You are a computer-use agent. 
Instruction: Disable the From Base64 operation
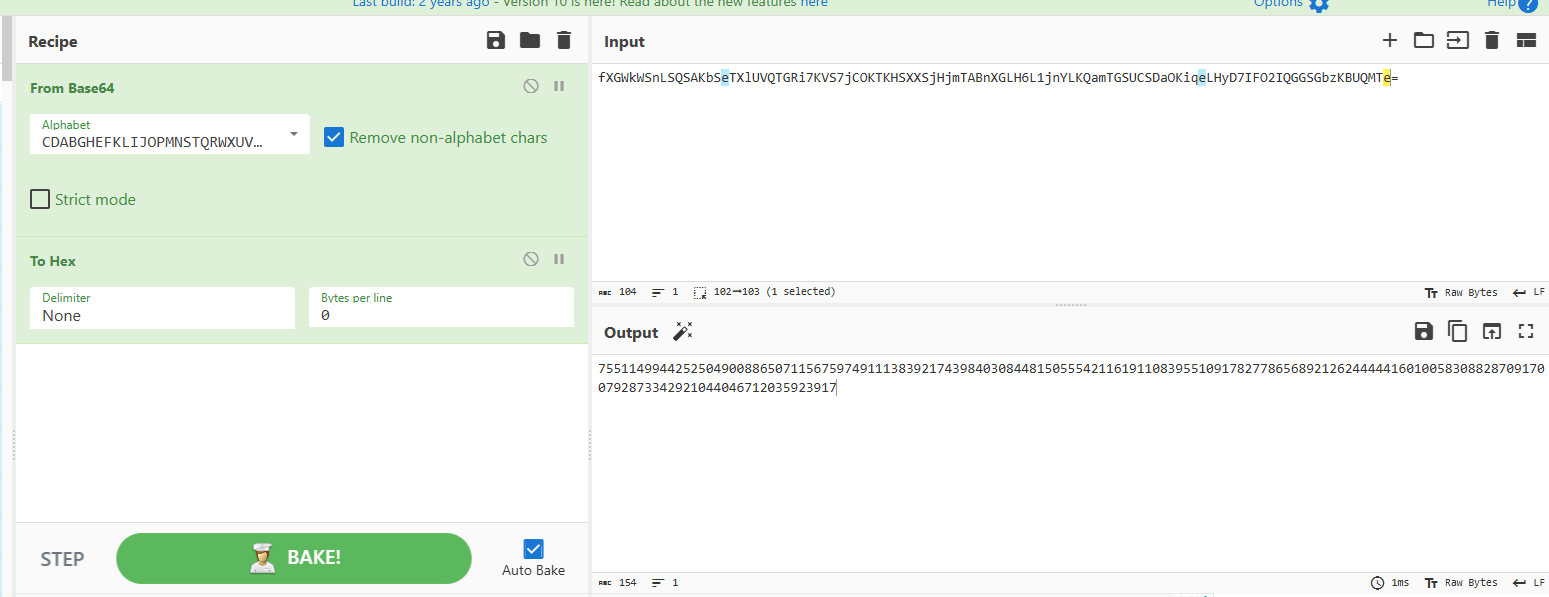coord(531,87)
